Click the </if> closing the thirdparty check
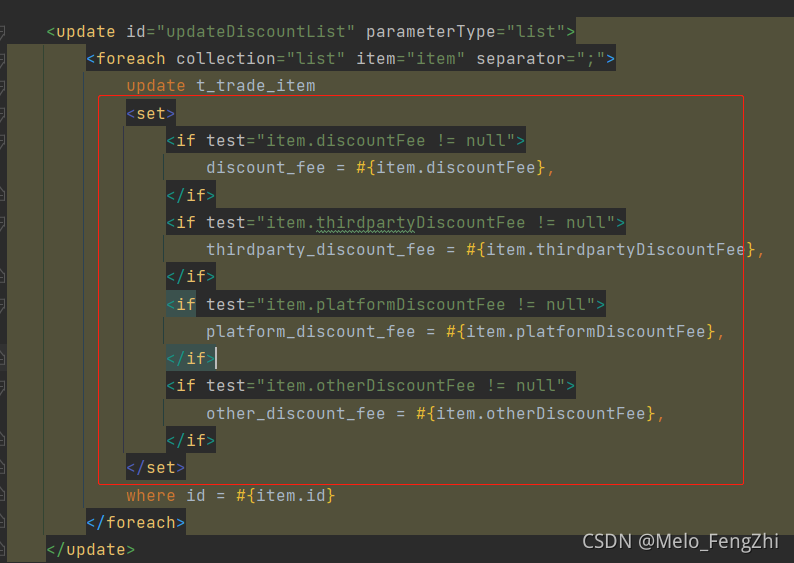The width and height of the screenshot is (794, 563). pyautogui.click(x=191, y=276)
